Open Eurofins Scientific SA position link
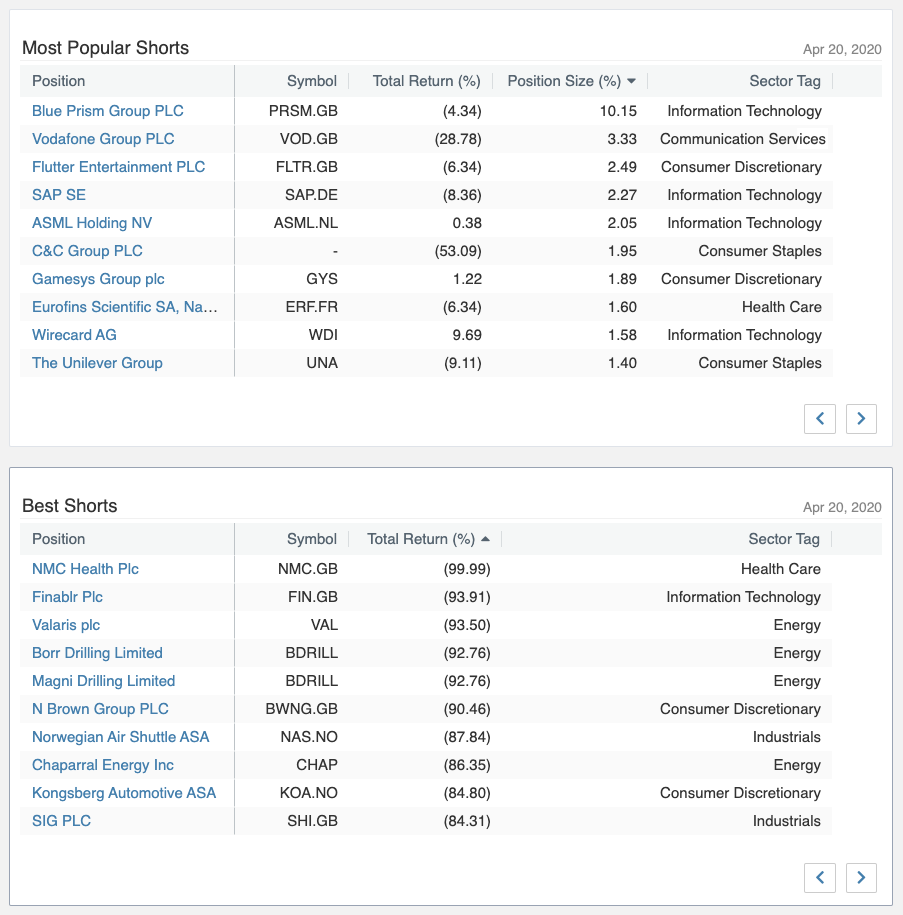Screen dimensions: 903x915 click(x=124, y=307)
